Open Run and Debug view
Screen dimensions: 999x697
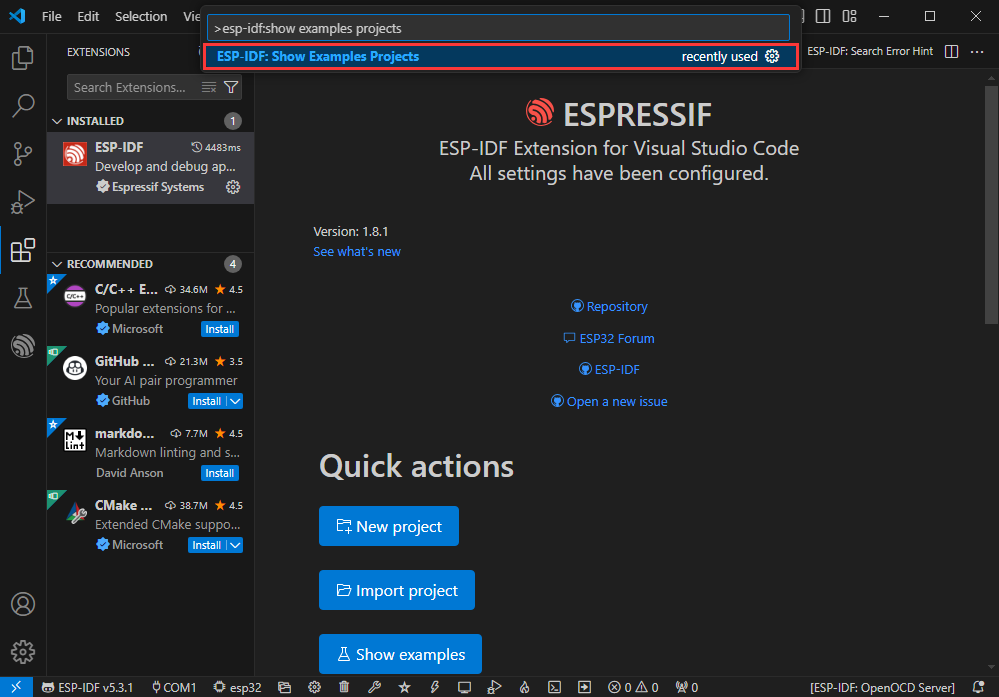click(22, 202)
